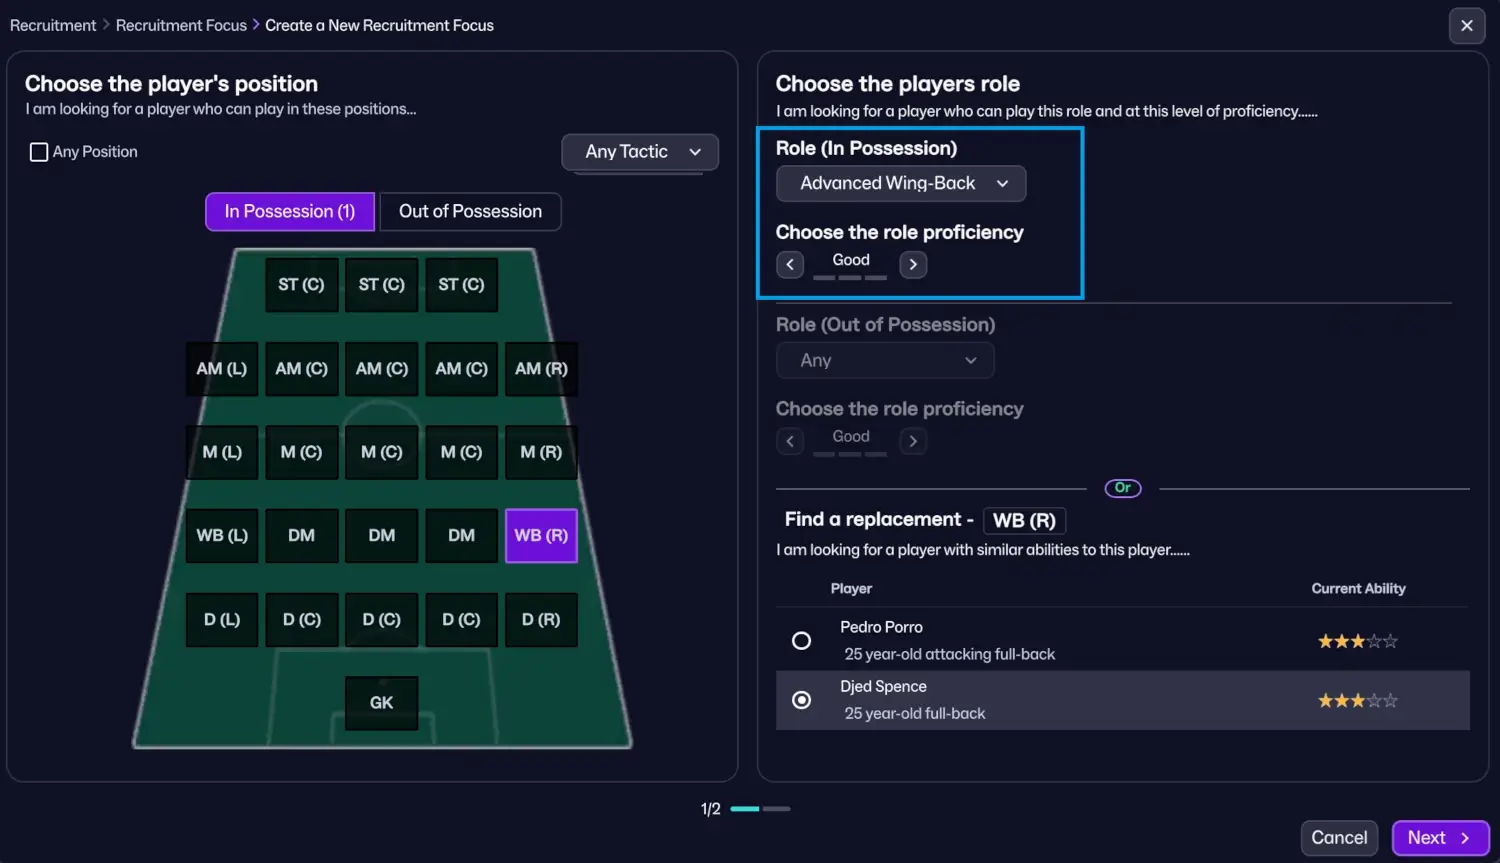The height and width of the screenshot is (863, 1500).
Task: Click Djed Spence's current ability stars
Action: click(x=1357, y=701)
